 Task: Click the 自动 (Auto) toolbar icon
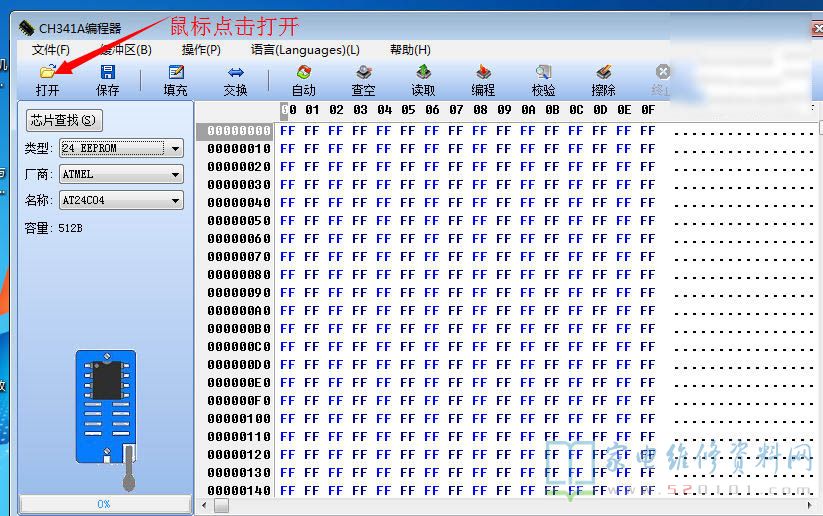point(303,73)
